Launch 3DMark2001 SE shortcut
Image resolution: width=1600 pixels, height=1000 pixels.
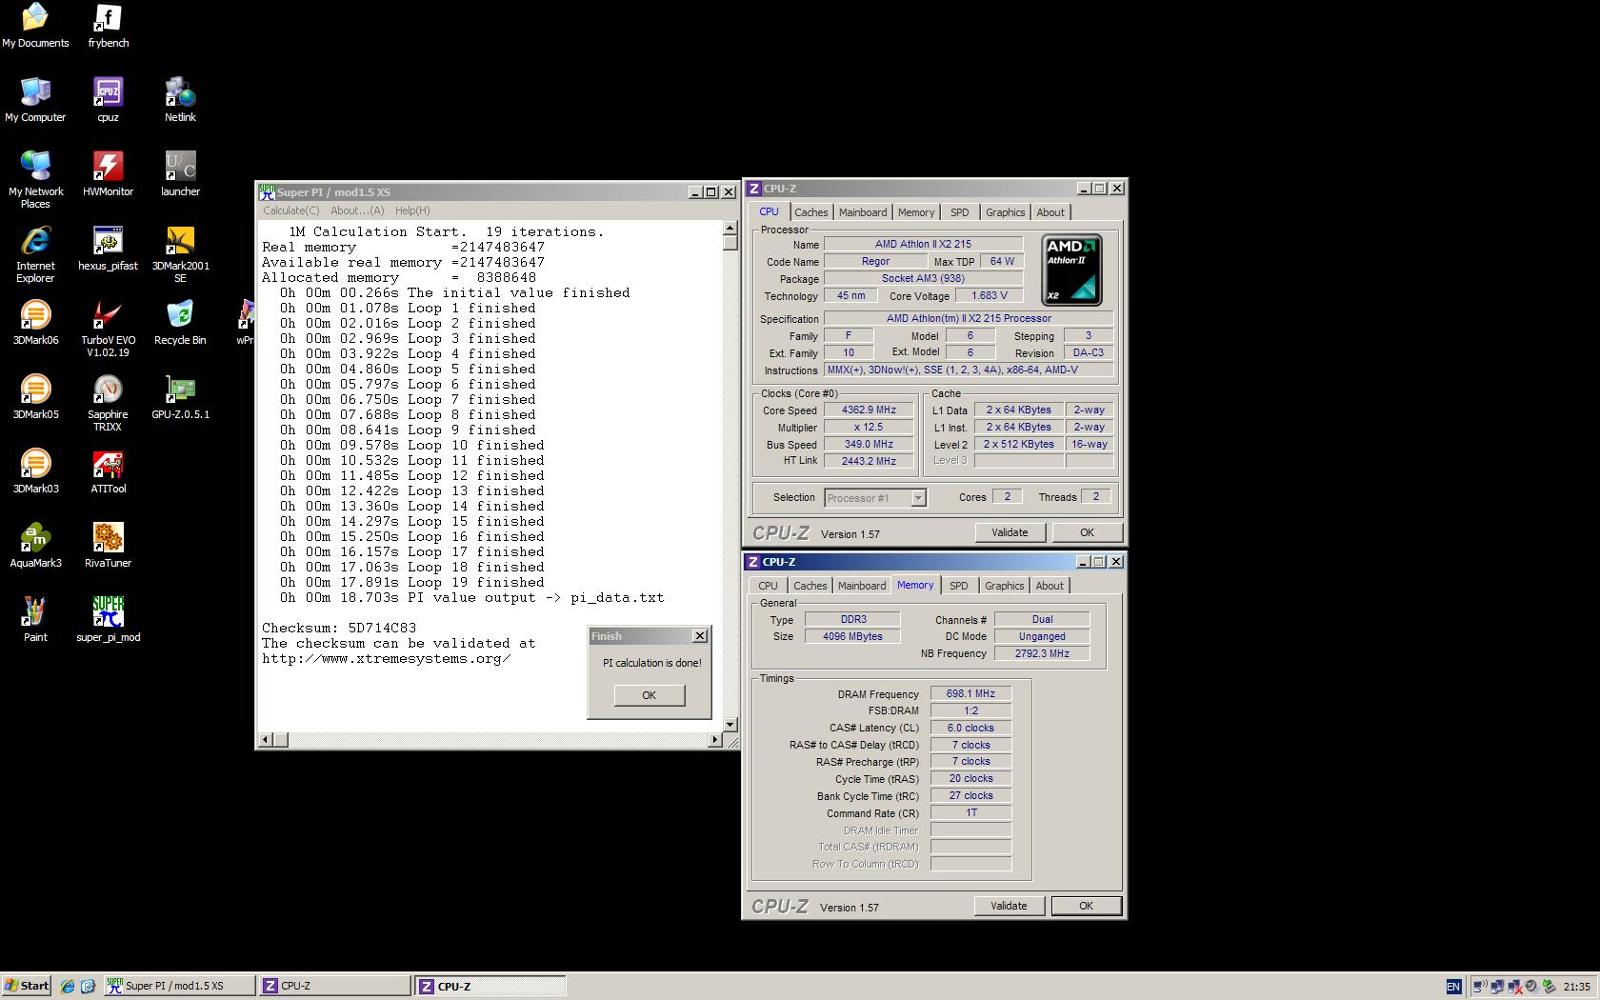(180, 255)
